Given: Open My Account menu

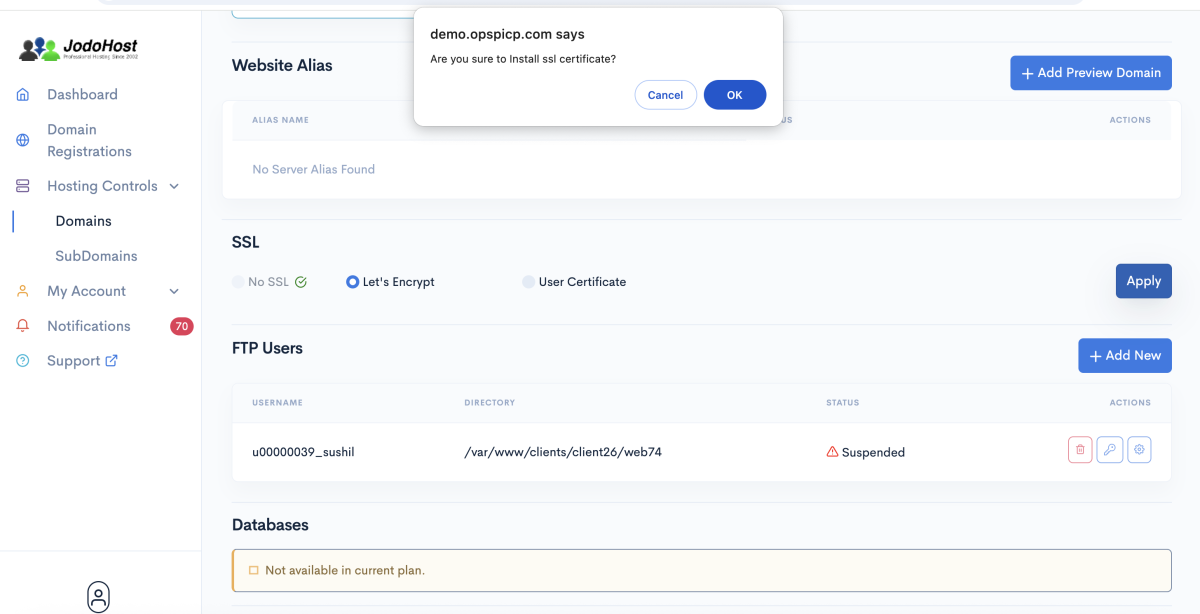Looking at the screenshot, I should (x=86, y=291).
